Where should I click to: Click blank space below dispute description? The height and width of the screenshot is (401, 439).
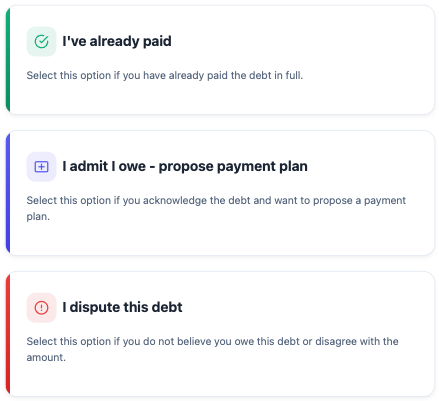pos(220,379)
